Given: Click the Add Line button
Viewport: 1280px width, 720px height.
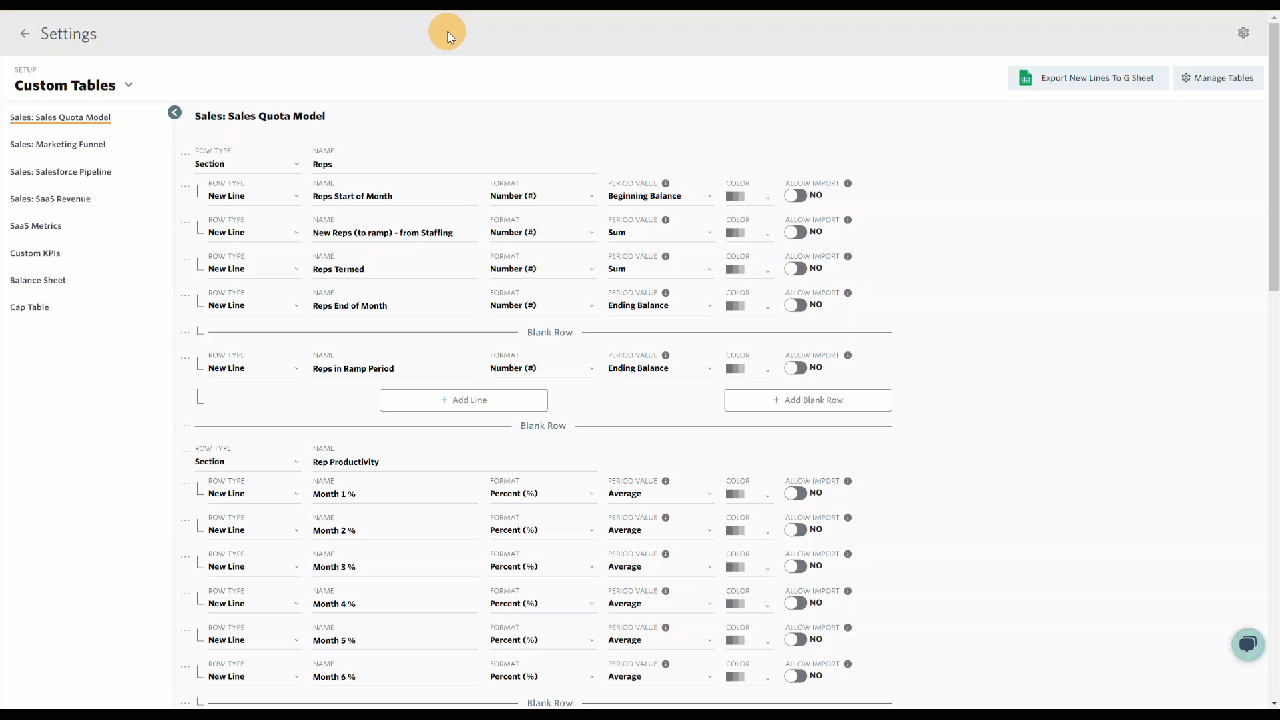Looking at the screenshot, I should tap(464, 400).
